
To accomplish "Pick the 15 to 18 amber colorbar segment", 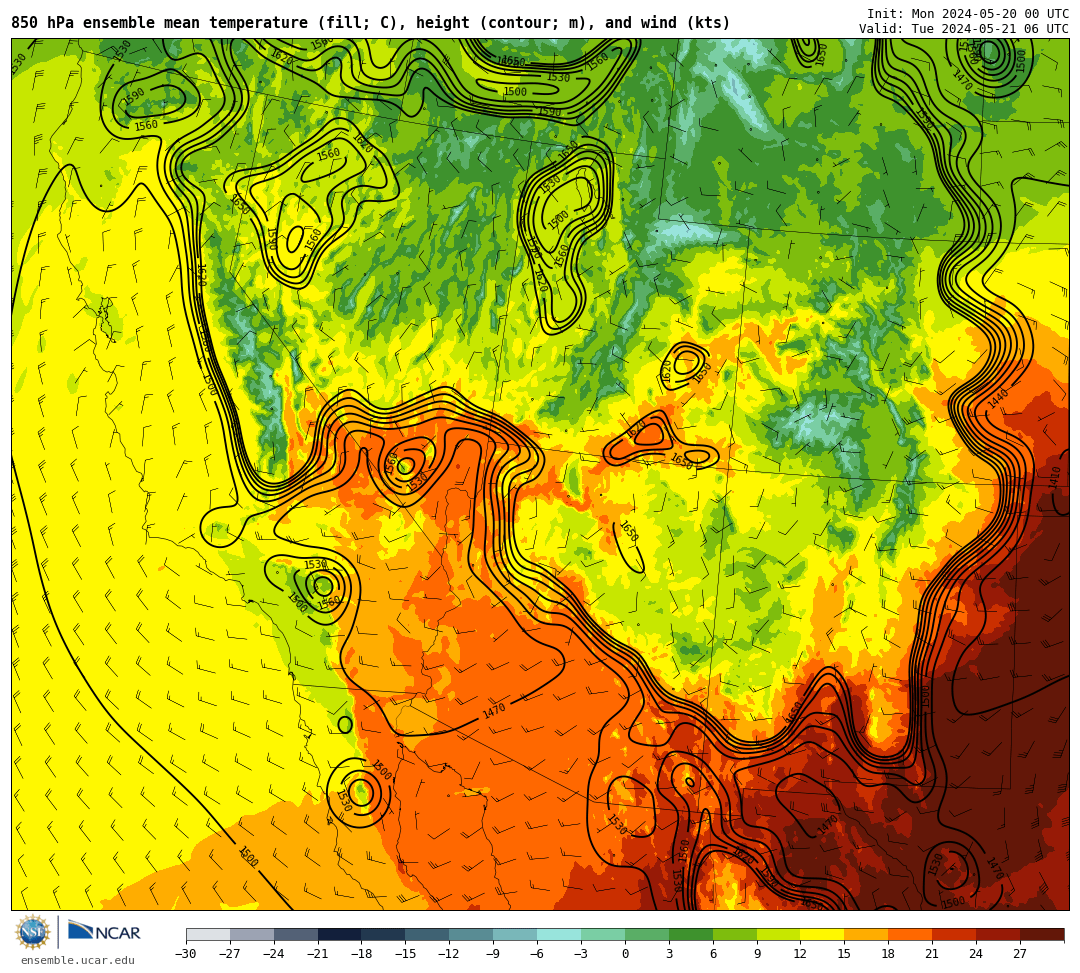I will pos(866,934).
